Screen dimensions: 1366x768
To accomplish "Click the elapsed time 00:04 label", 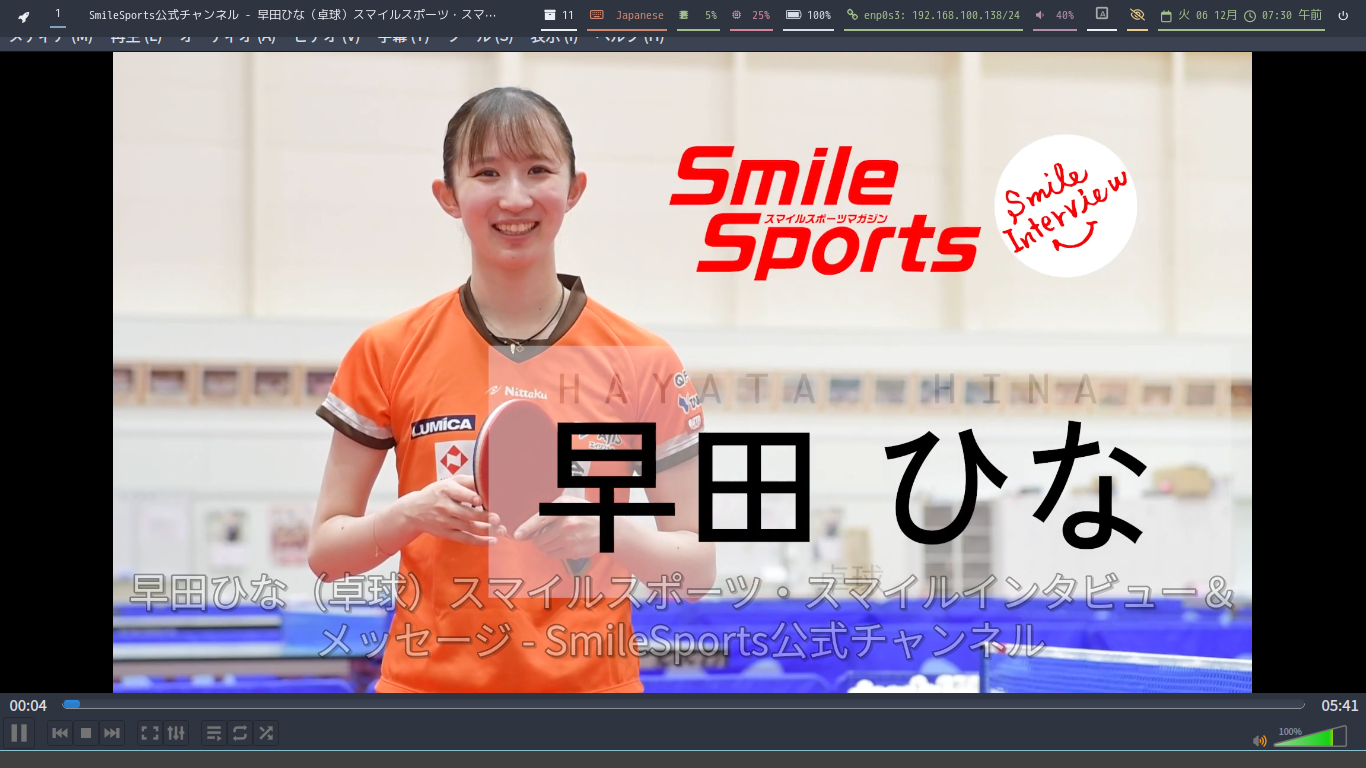I will pyautogui.click(x=28, y=705).
